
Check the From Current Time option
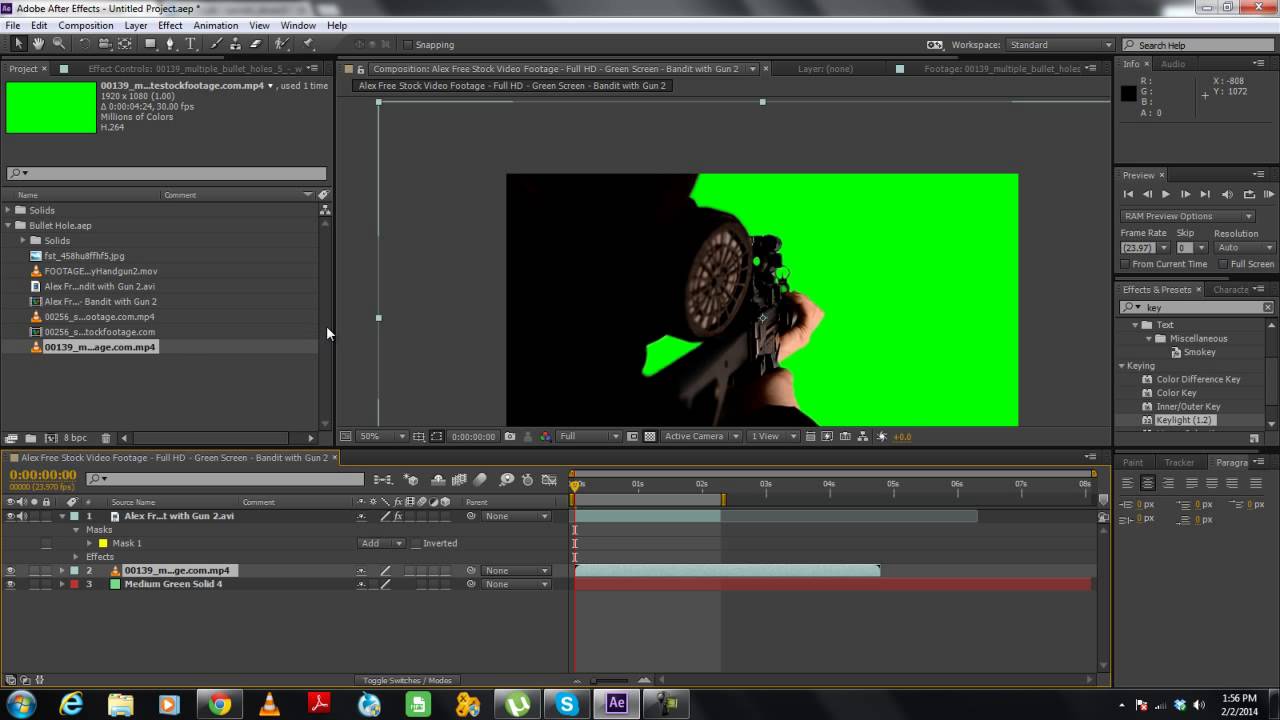[x=1125, y=264]
